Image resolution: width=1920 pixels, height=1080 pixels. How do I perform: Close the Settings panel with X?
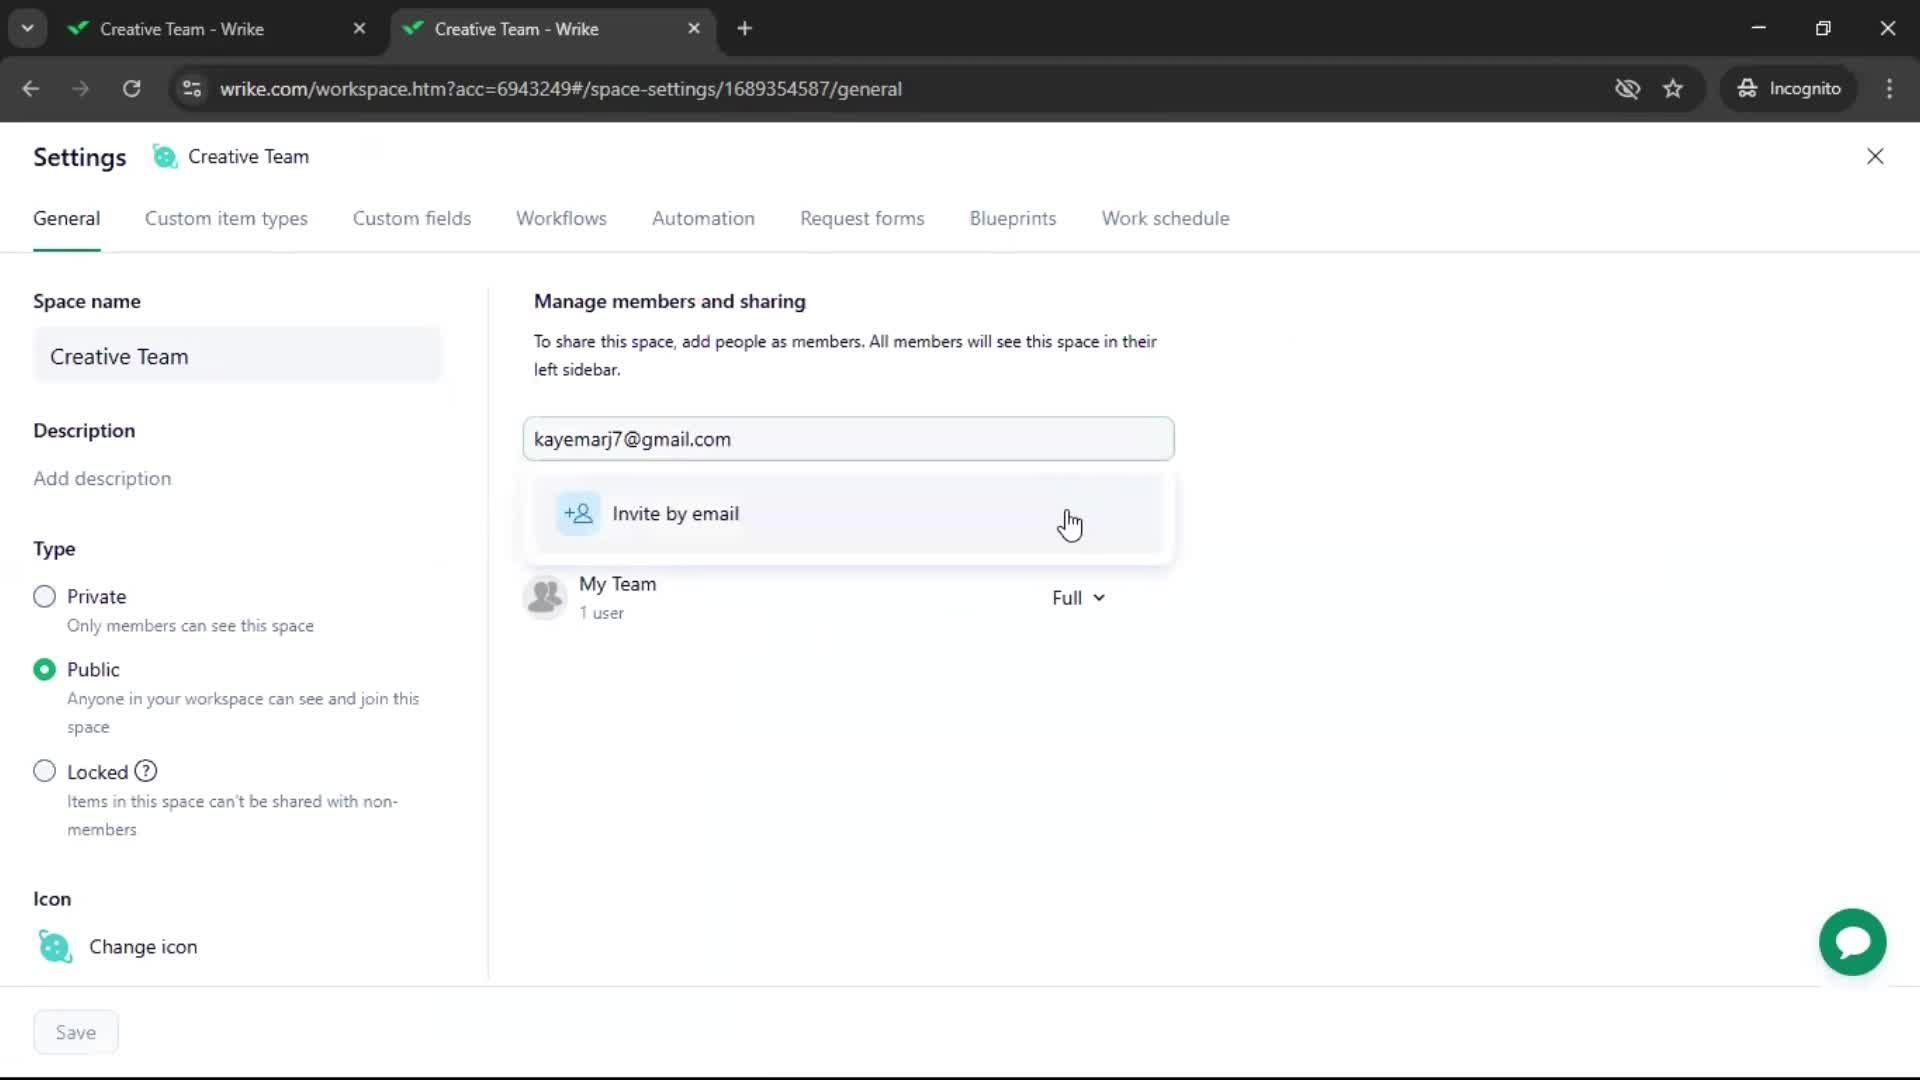[x=1875, y=156]
